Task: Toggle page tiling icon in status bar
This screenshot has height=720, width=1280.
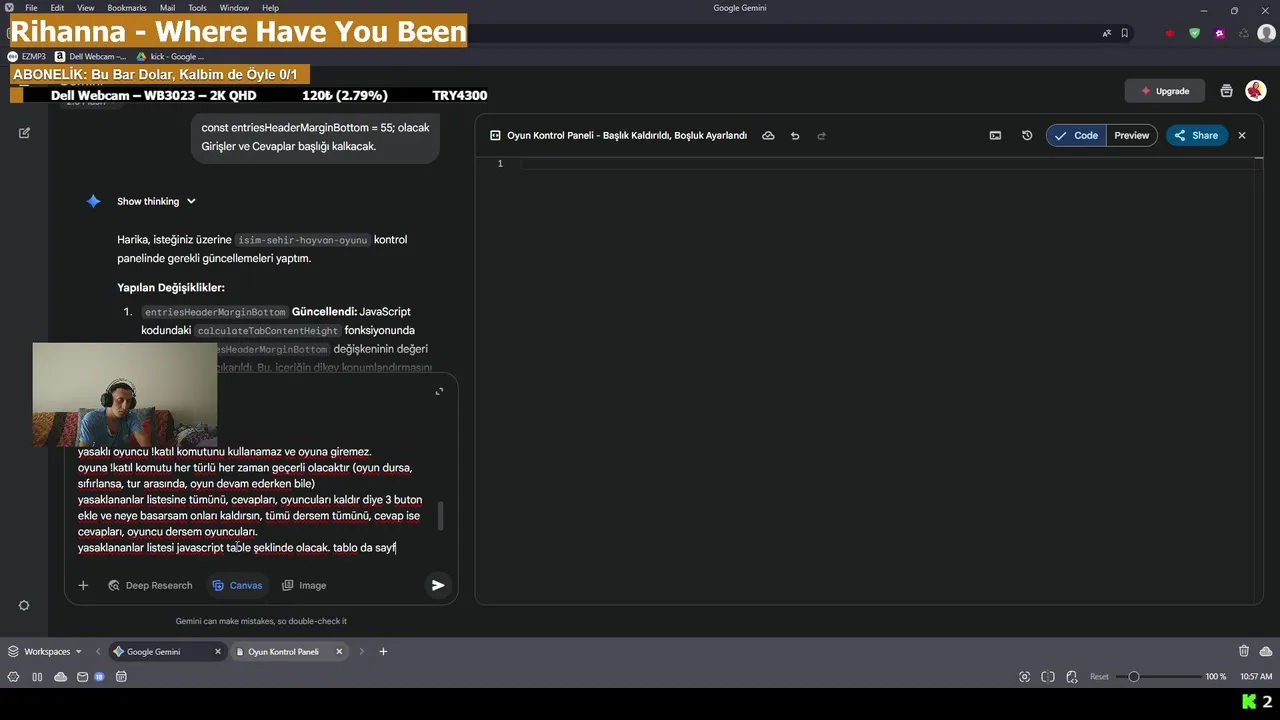Action: point(1048,676)
